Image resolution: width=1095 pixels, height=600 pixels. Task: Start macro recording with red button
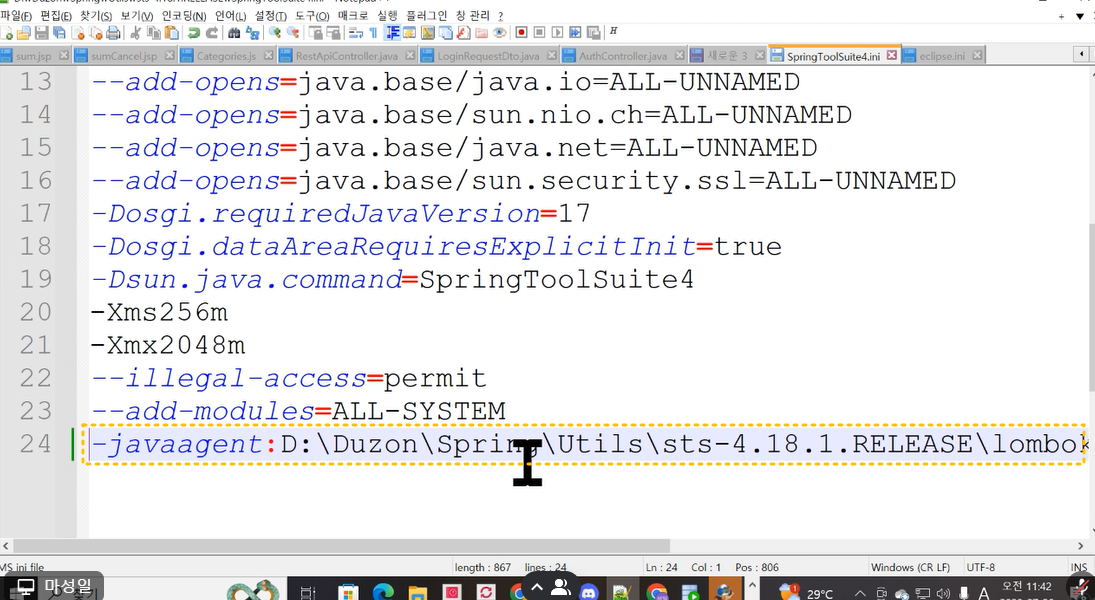521,33
